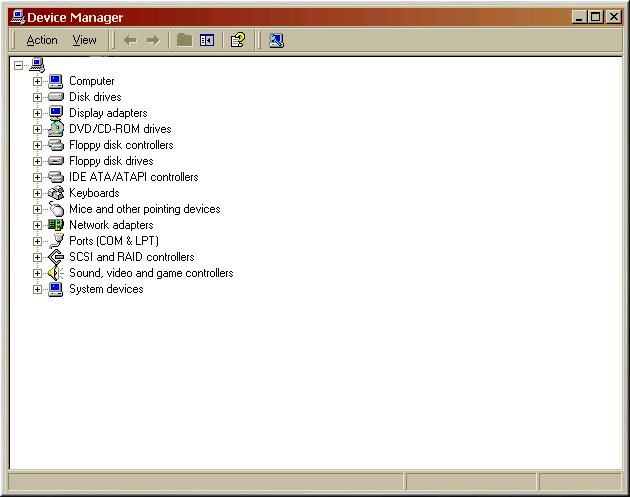Screen dimensions: 630x497
Task: Expand the Disk drives node
Action: tap(38, 97)
